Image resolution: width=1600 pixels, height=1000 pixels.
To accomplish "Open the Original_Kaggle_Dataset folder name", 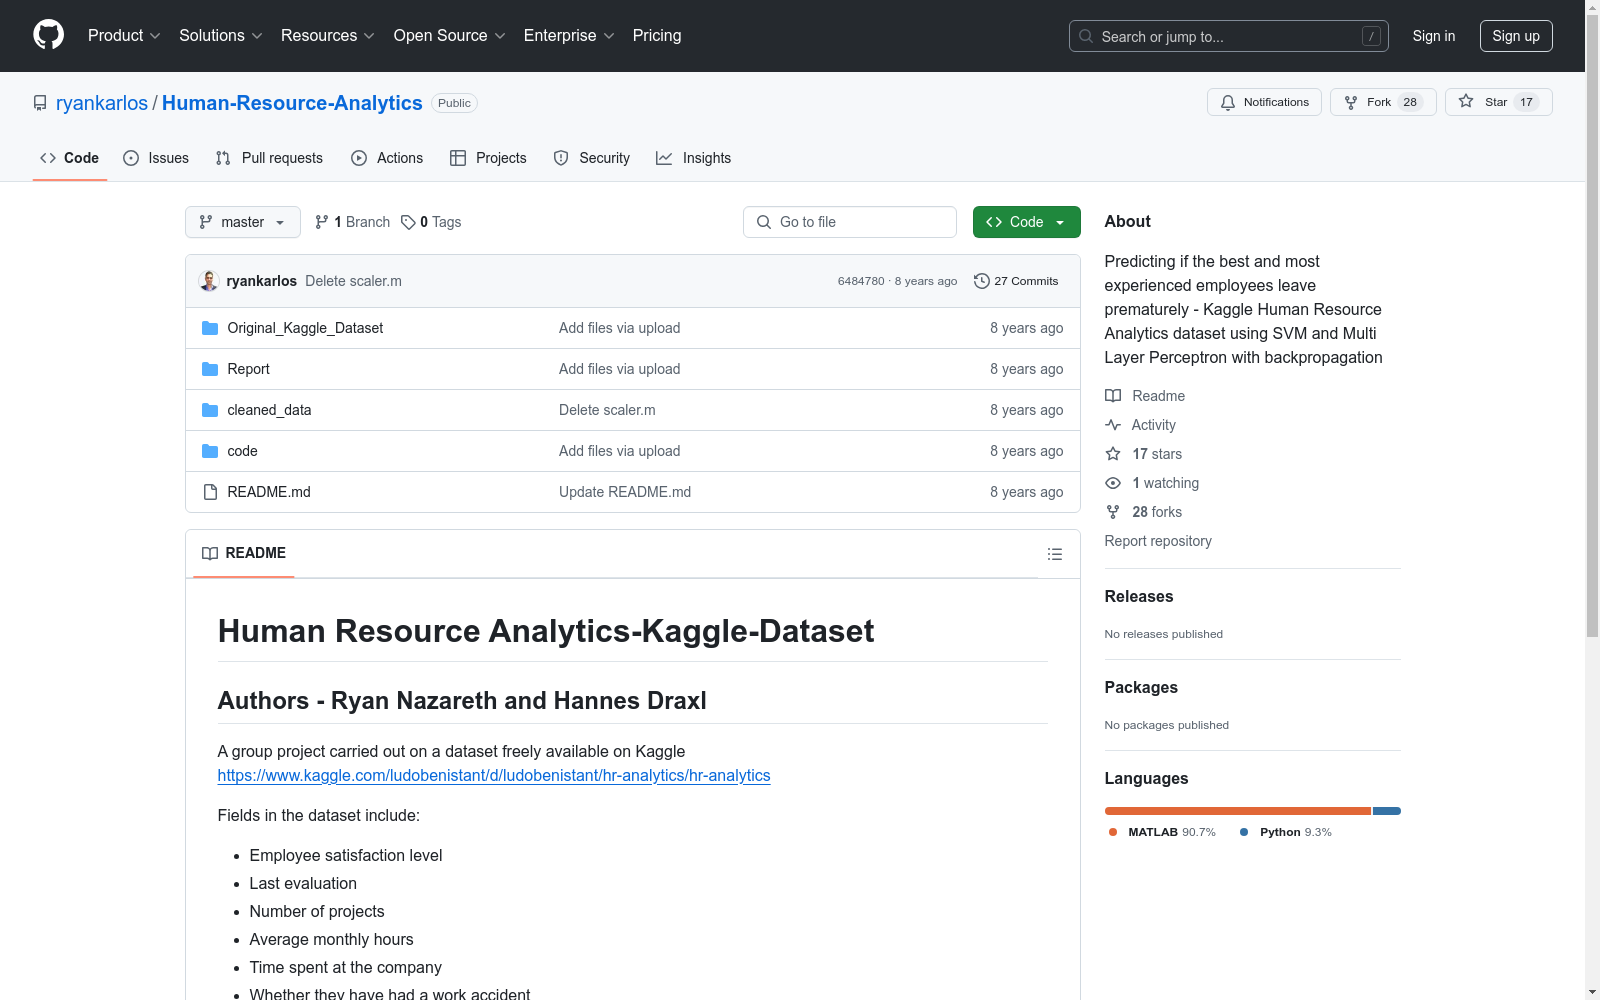I will click(x=305, y=328).
